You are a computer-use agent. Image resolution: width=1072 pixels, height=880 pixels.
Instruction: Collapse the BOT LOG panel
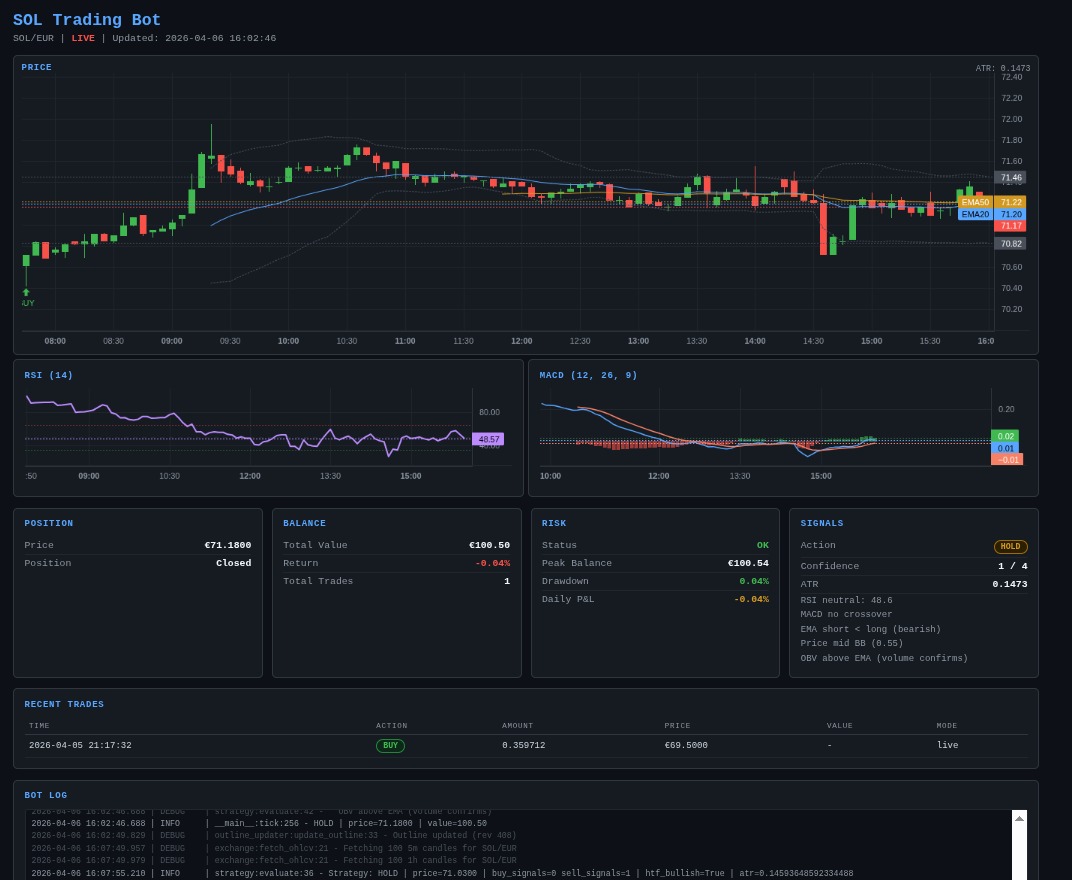[x=45, y=795]
